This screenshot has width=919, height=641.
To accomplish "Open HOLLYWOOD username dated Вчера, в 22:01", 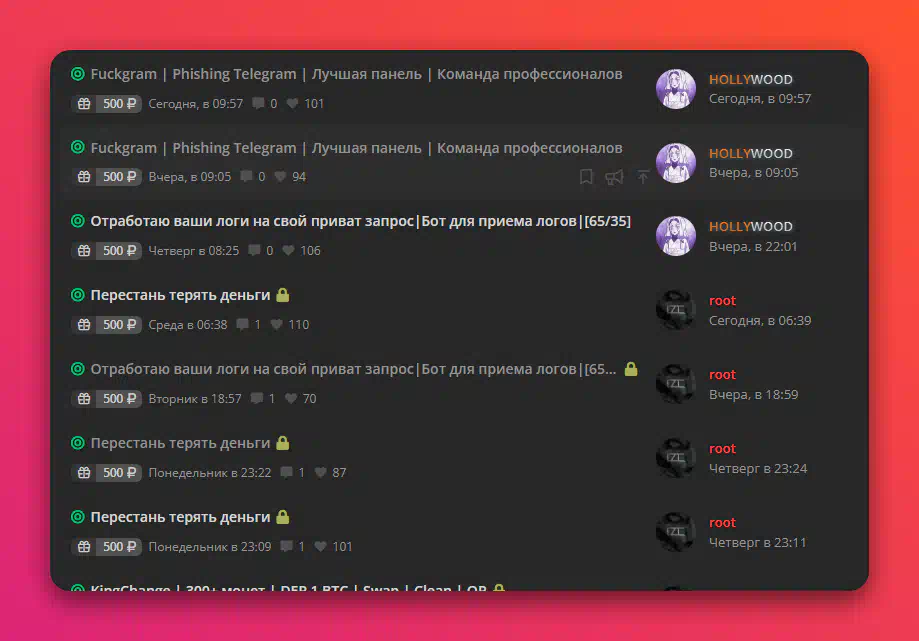I will tap(751, 226).
